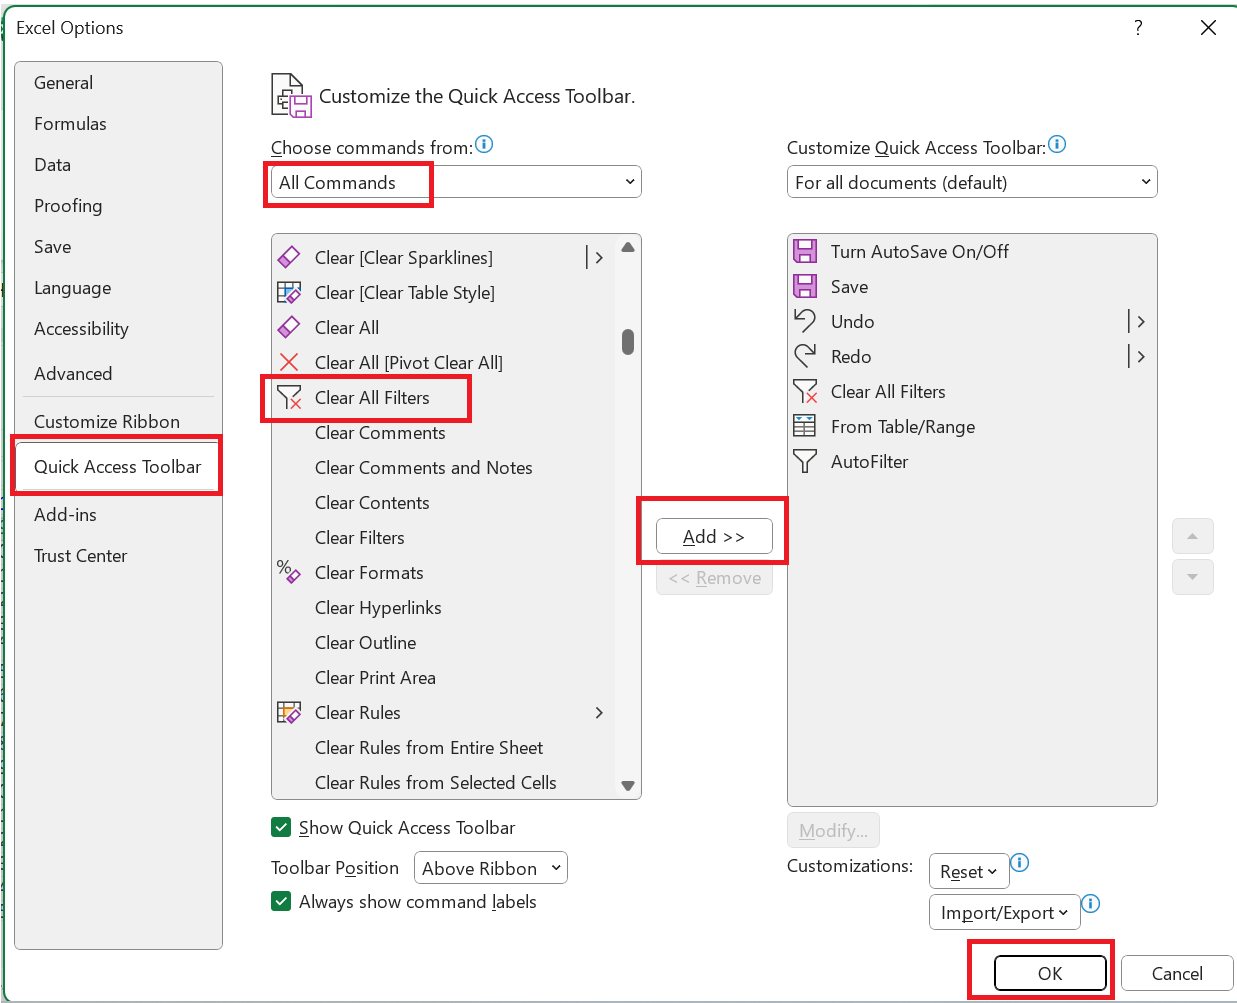Open the Toolbar Position dropdown

tap(491, 868)
